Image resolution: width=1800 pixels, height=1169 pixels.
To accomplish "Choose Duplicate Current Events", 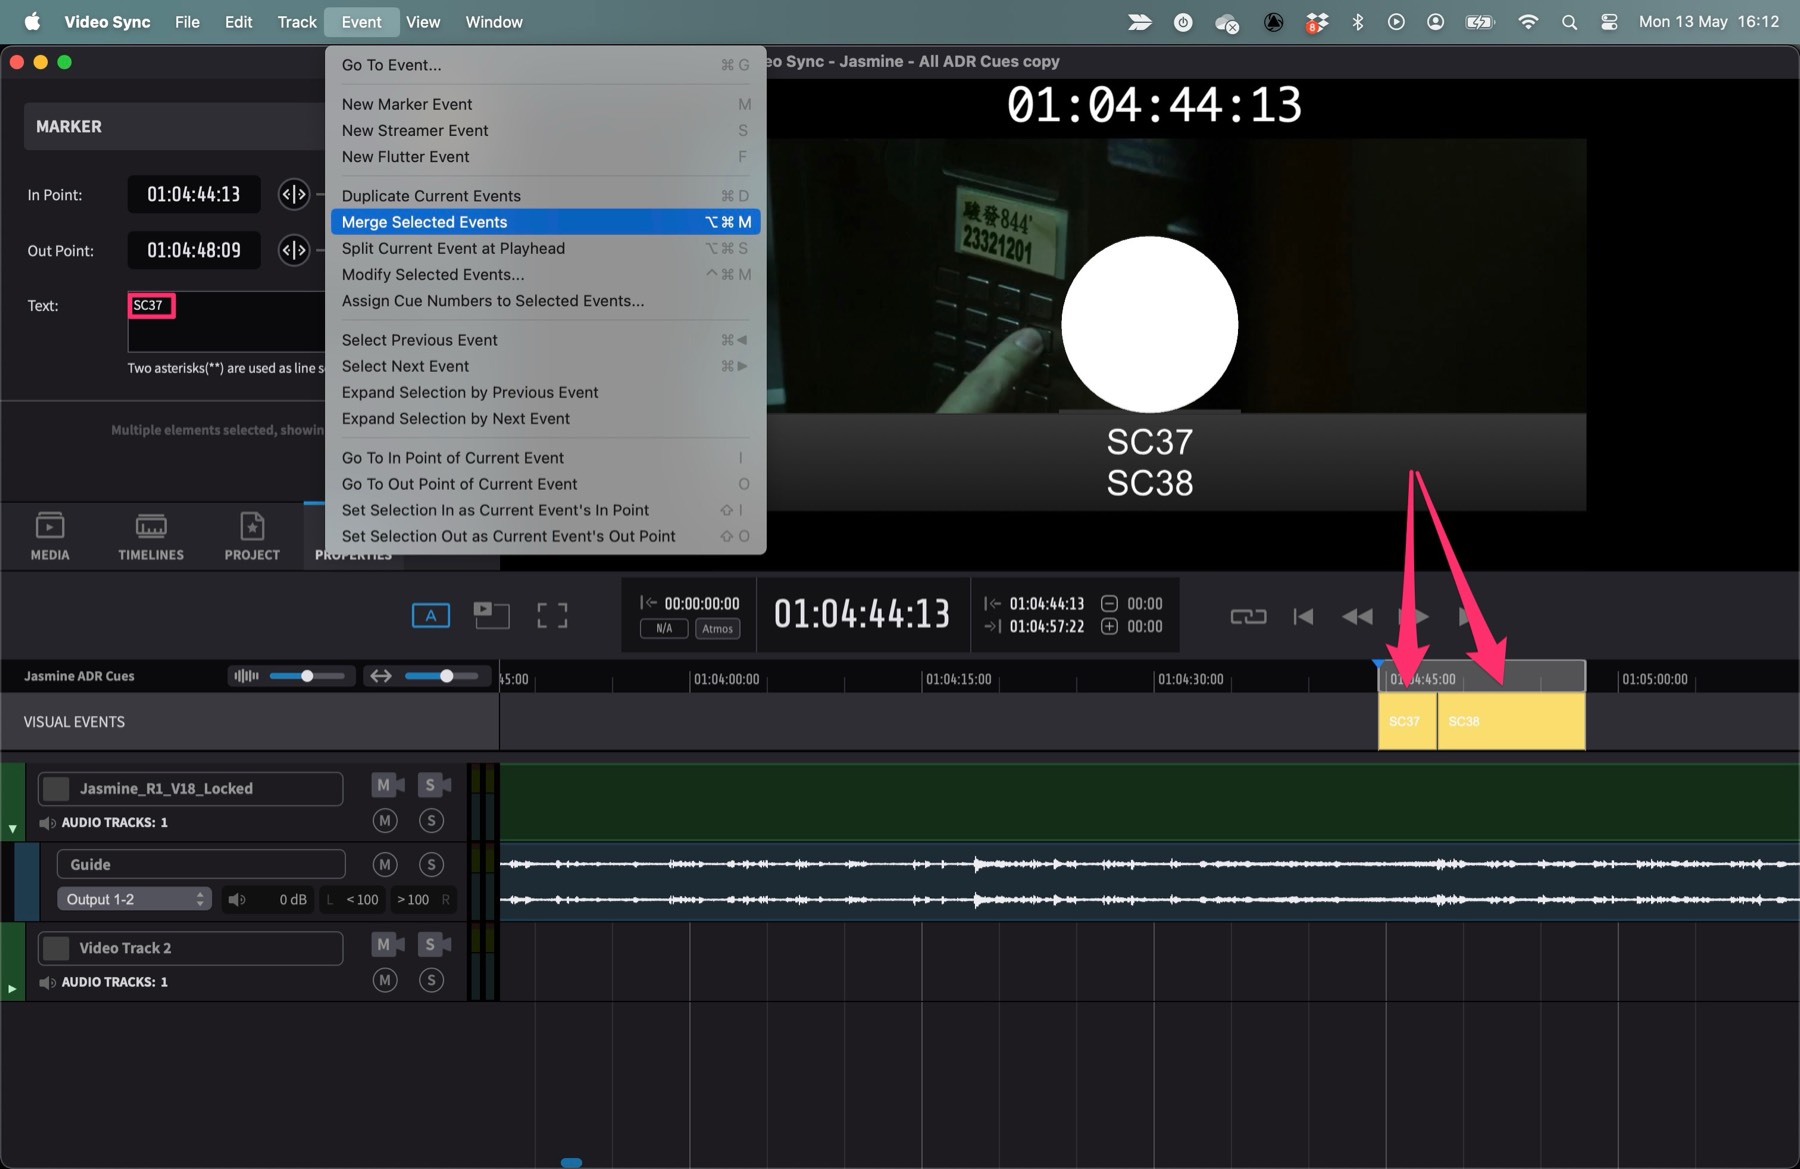I will pos(546,196).
